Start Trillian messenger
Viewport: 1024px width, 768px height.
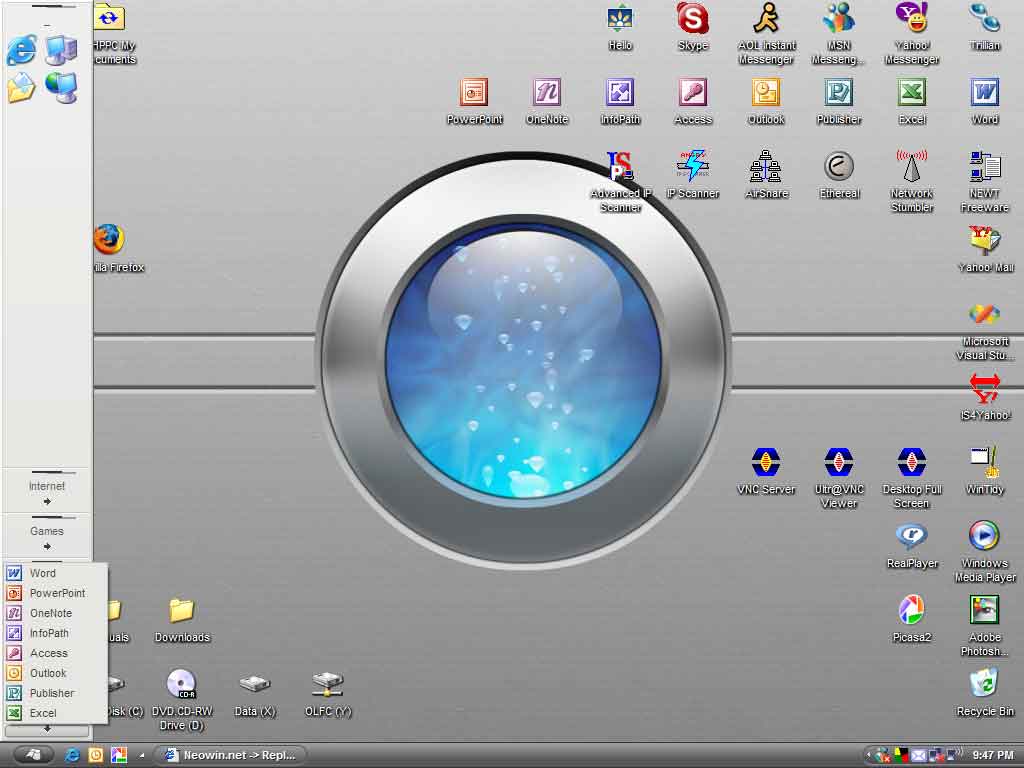pos(984,22)
